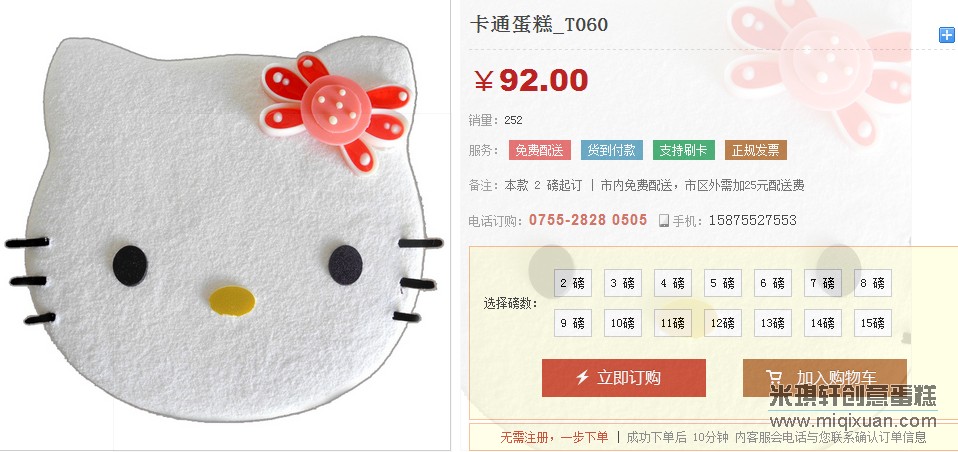
Task: Click the 加入购物车 add to cart button
Action: [824, 377]
